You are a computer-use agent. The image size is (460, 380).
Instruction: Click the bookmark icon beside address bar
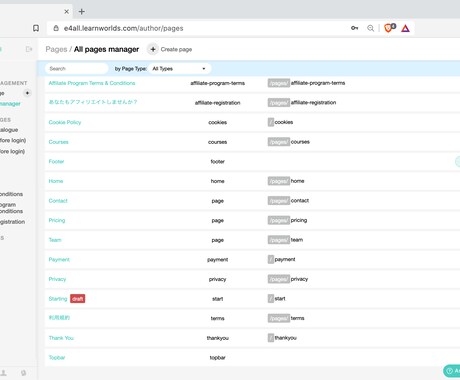[x=36, y=28]
